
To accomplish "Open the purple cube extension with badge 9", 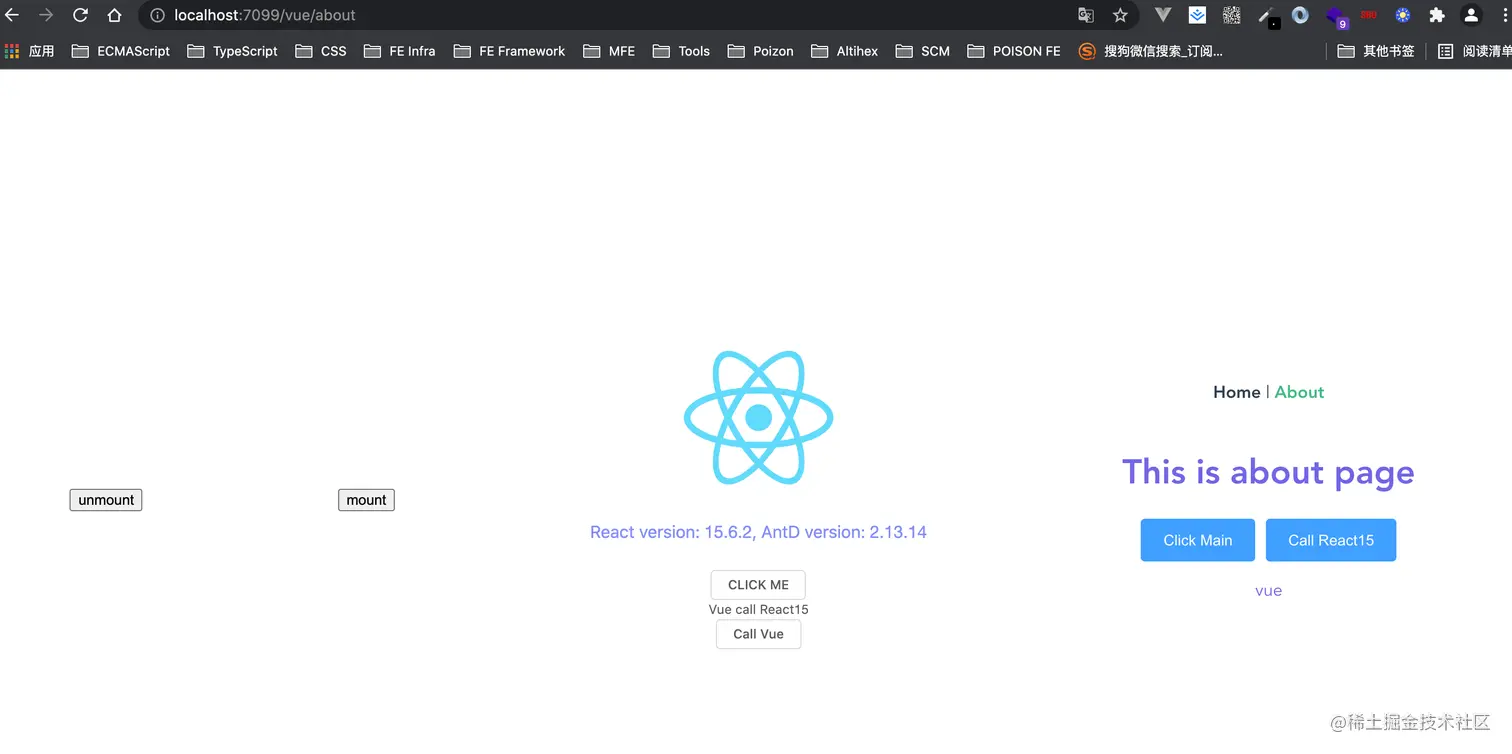I will click(1336, 16).
